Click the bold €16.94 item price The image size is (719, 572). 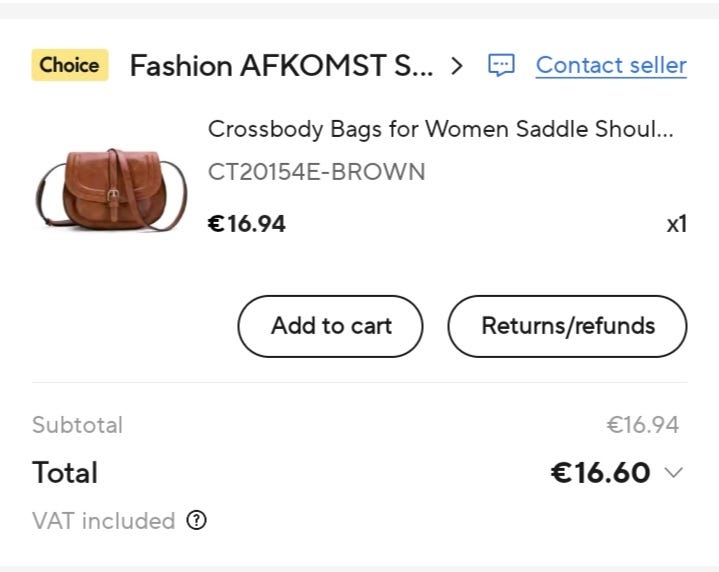[246, 224]
